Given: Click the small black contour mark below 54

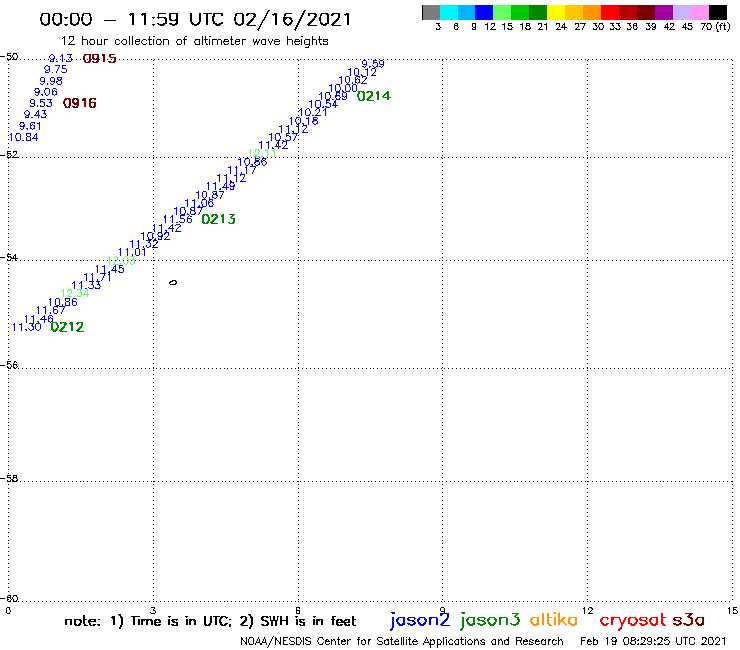Looking at the screenshot, I should [x=173, y=282].
